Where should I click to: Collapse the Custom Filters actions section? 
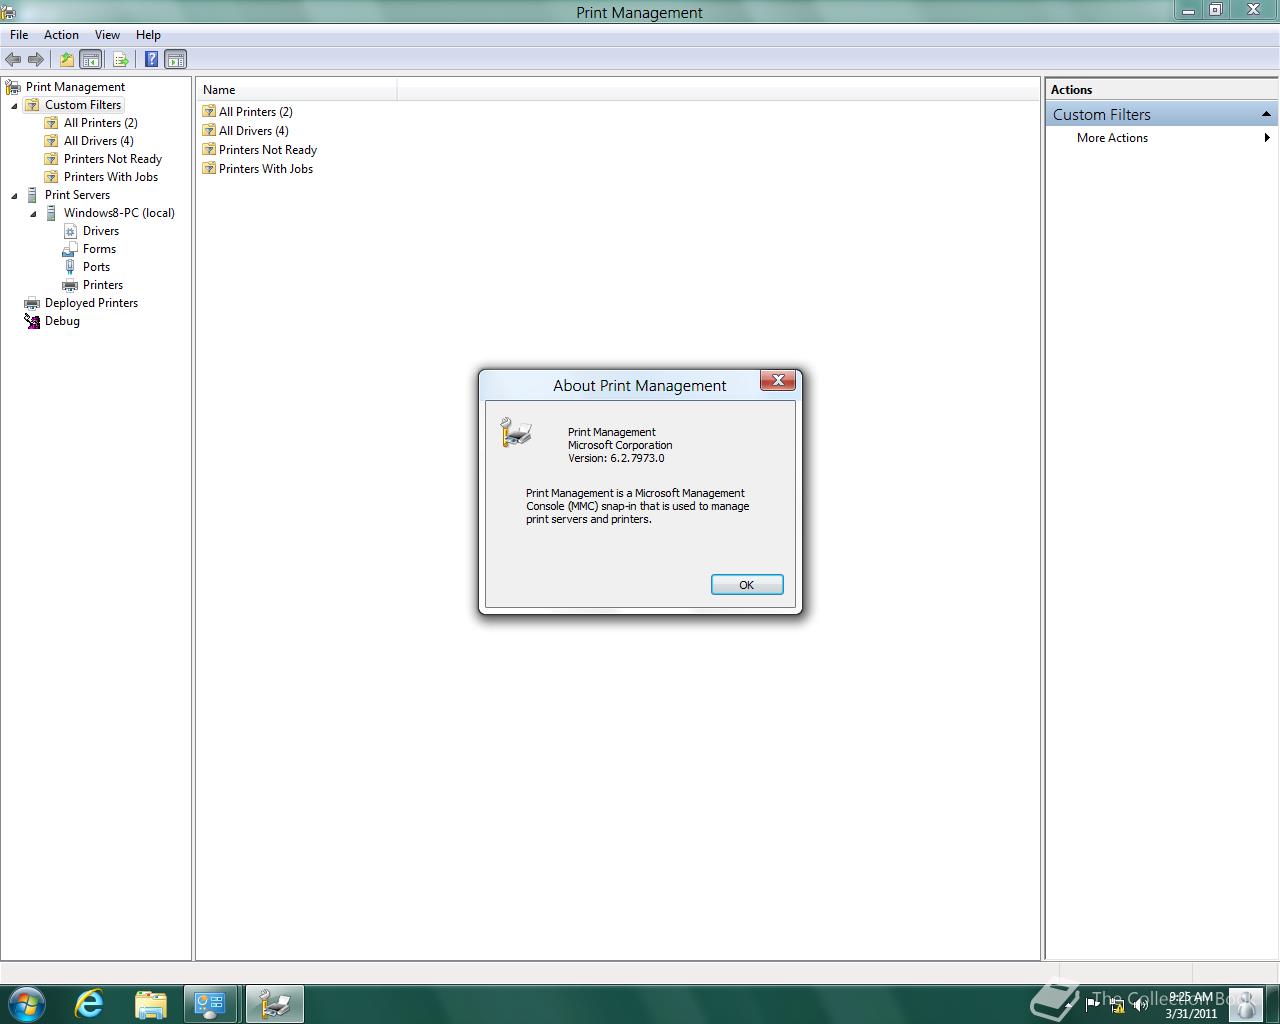pyautogui.click(x=1266, y=114)
